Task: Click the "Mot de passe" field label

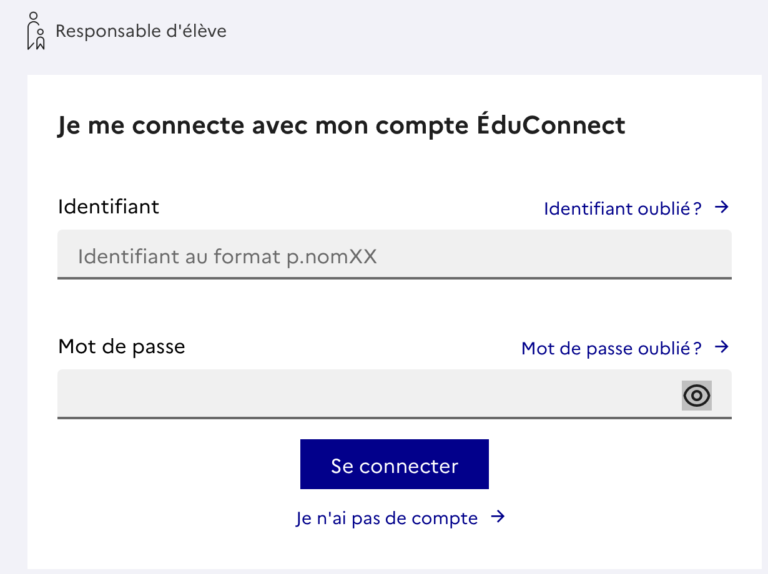Action: [121, 347]
